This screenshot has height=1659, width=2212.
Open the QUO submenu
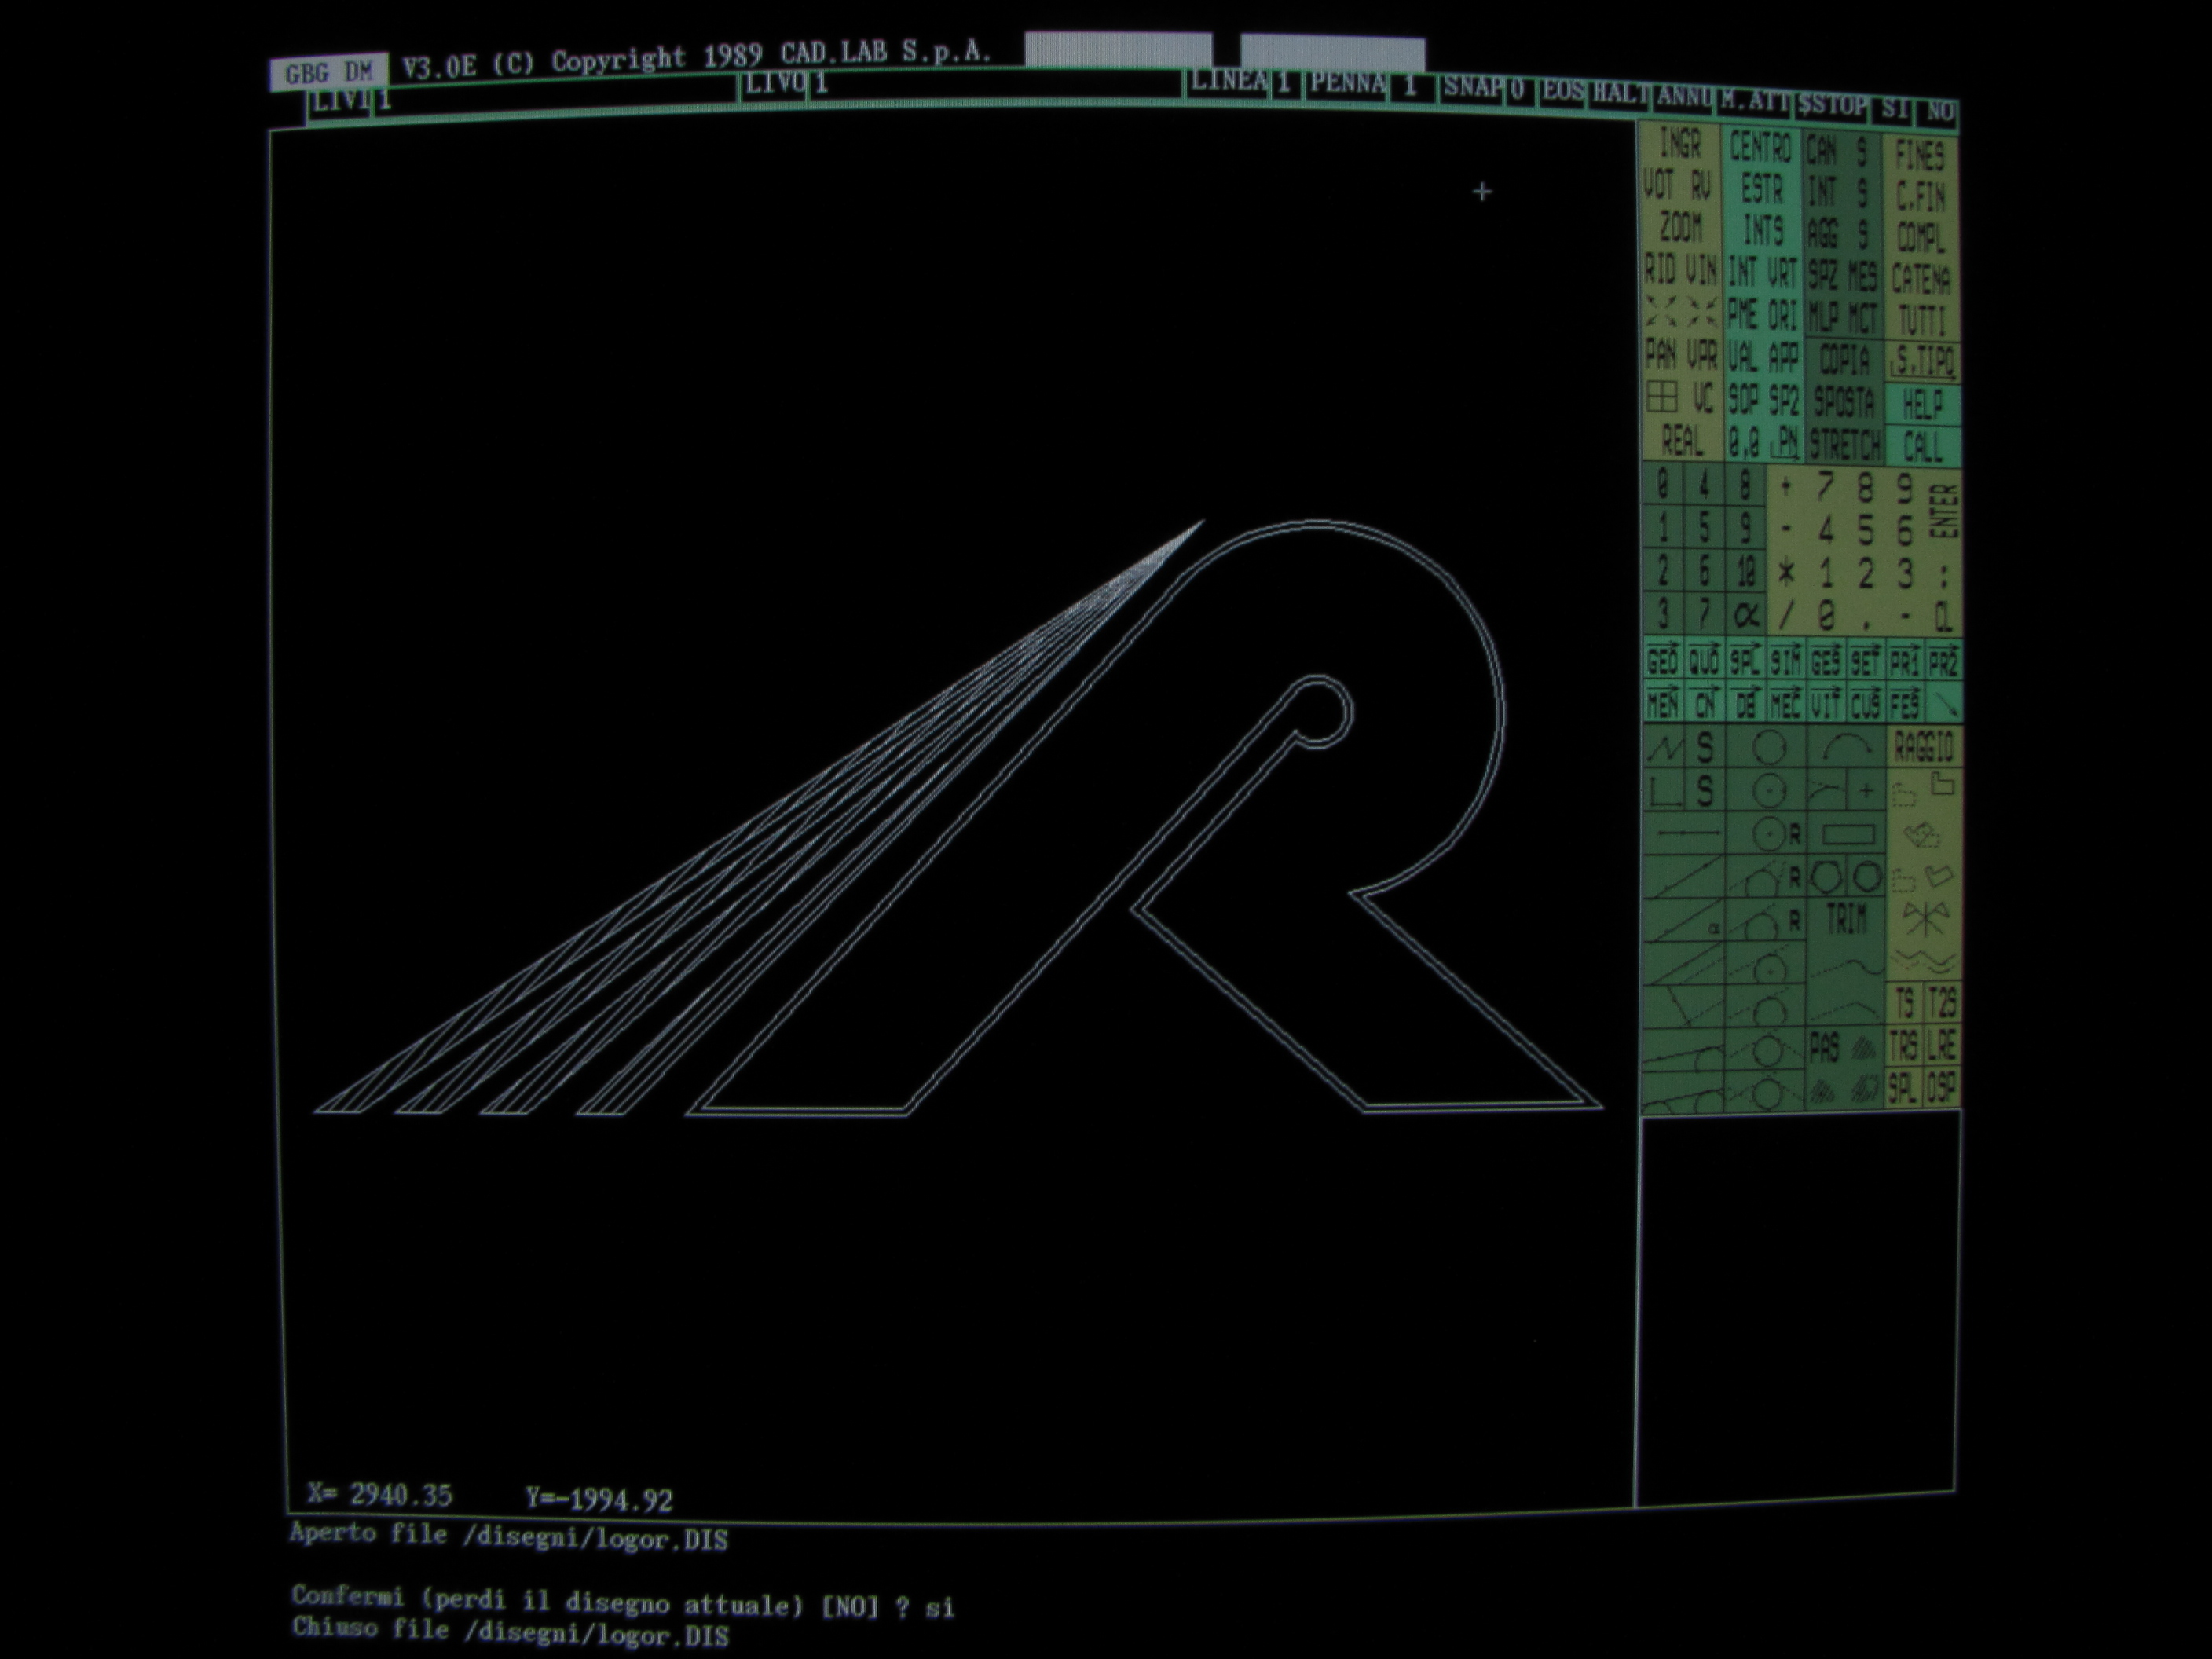(x=1705, y=660)
